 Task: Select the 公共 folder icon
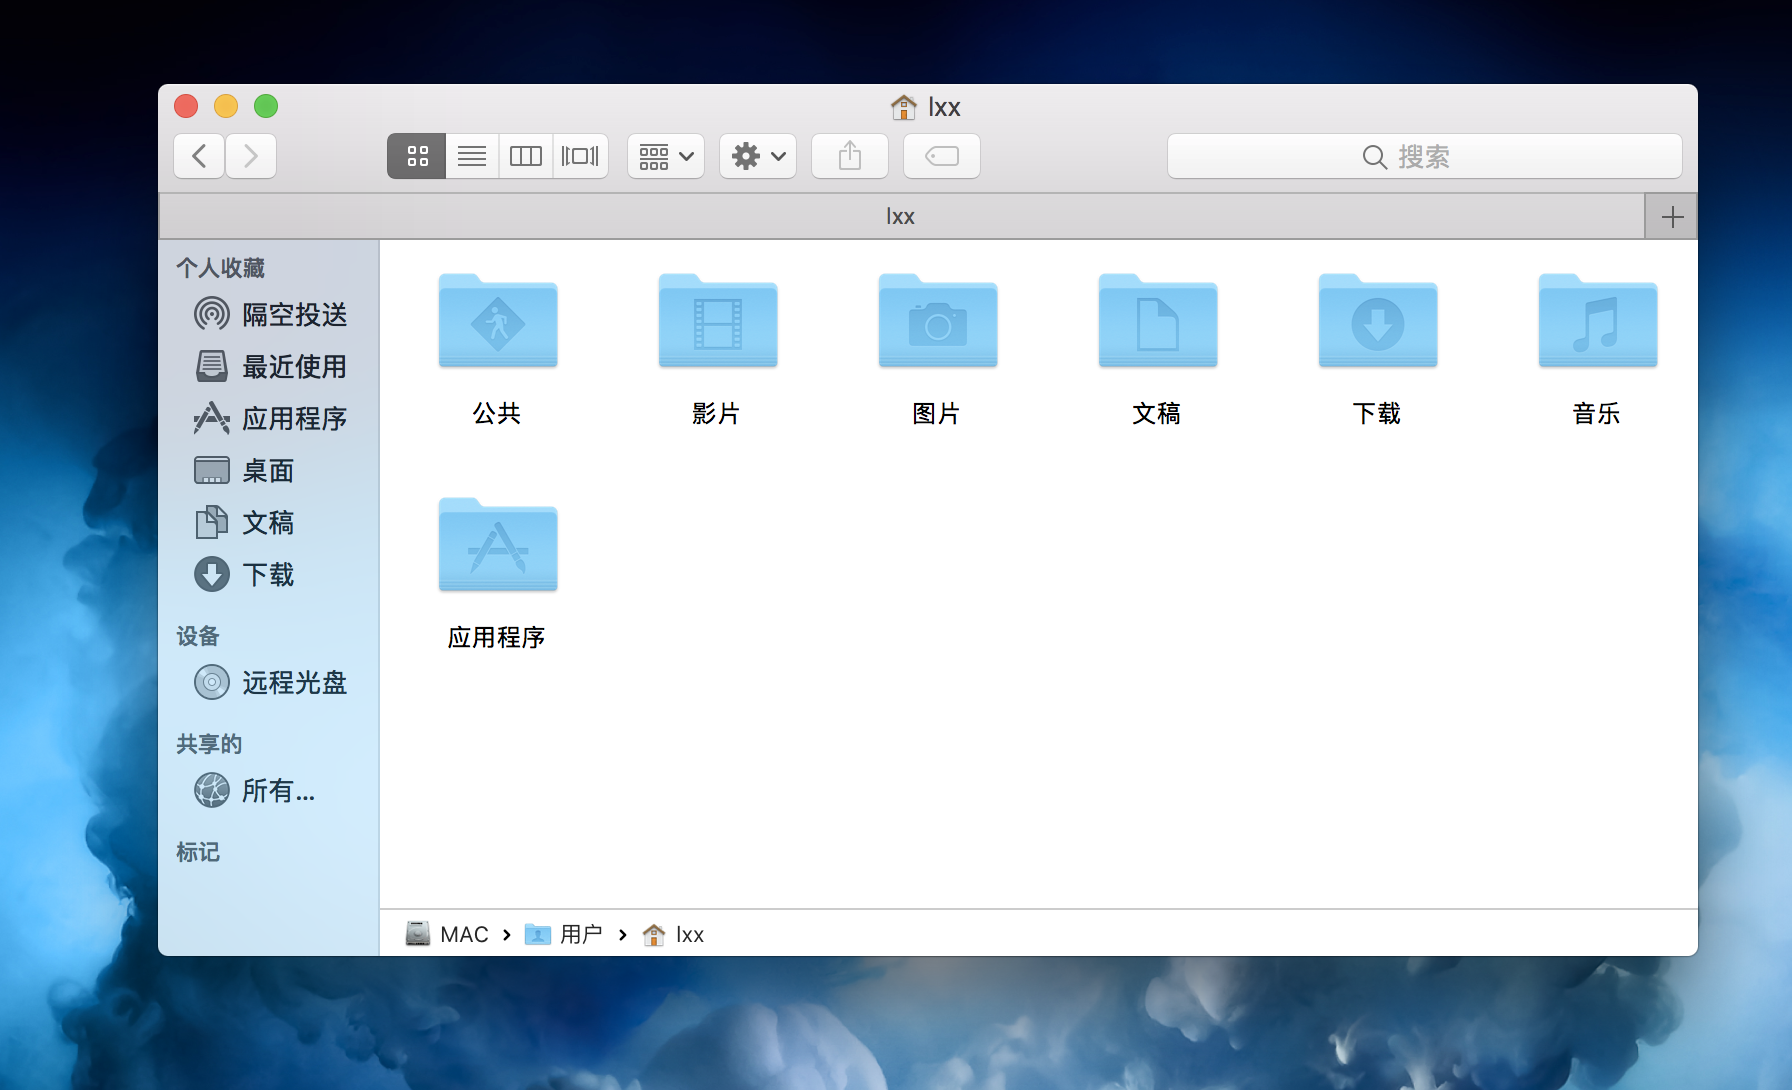tap(498, 321)
